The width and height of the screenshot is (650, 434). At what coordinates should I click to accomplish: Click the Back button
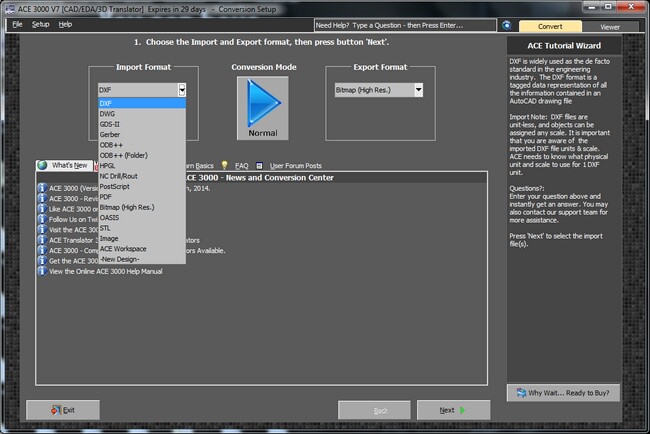[374, 410]
